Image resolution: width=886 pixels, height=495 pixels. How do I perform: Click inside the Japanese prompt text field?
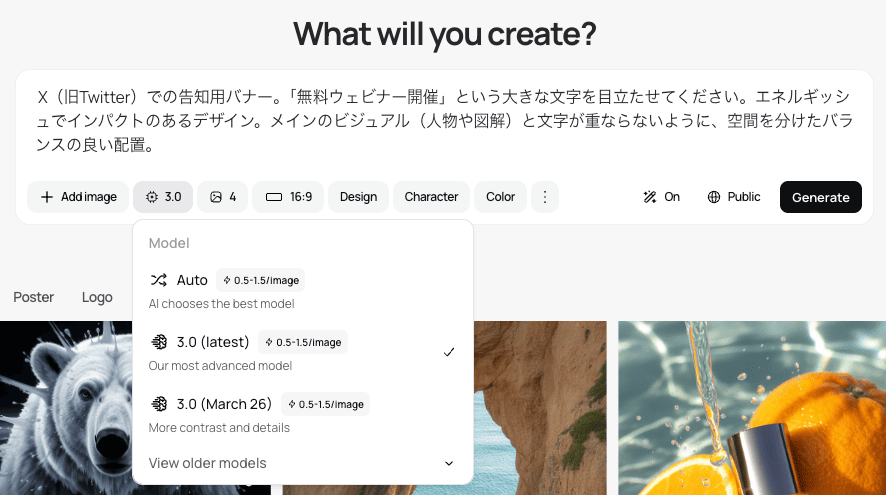(444, 121)
